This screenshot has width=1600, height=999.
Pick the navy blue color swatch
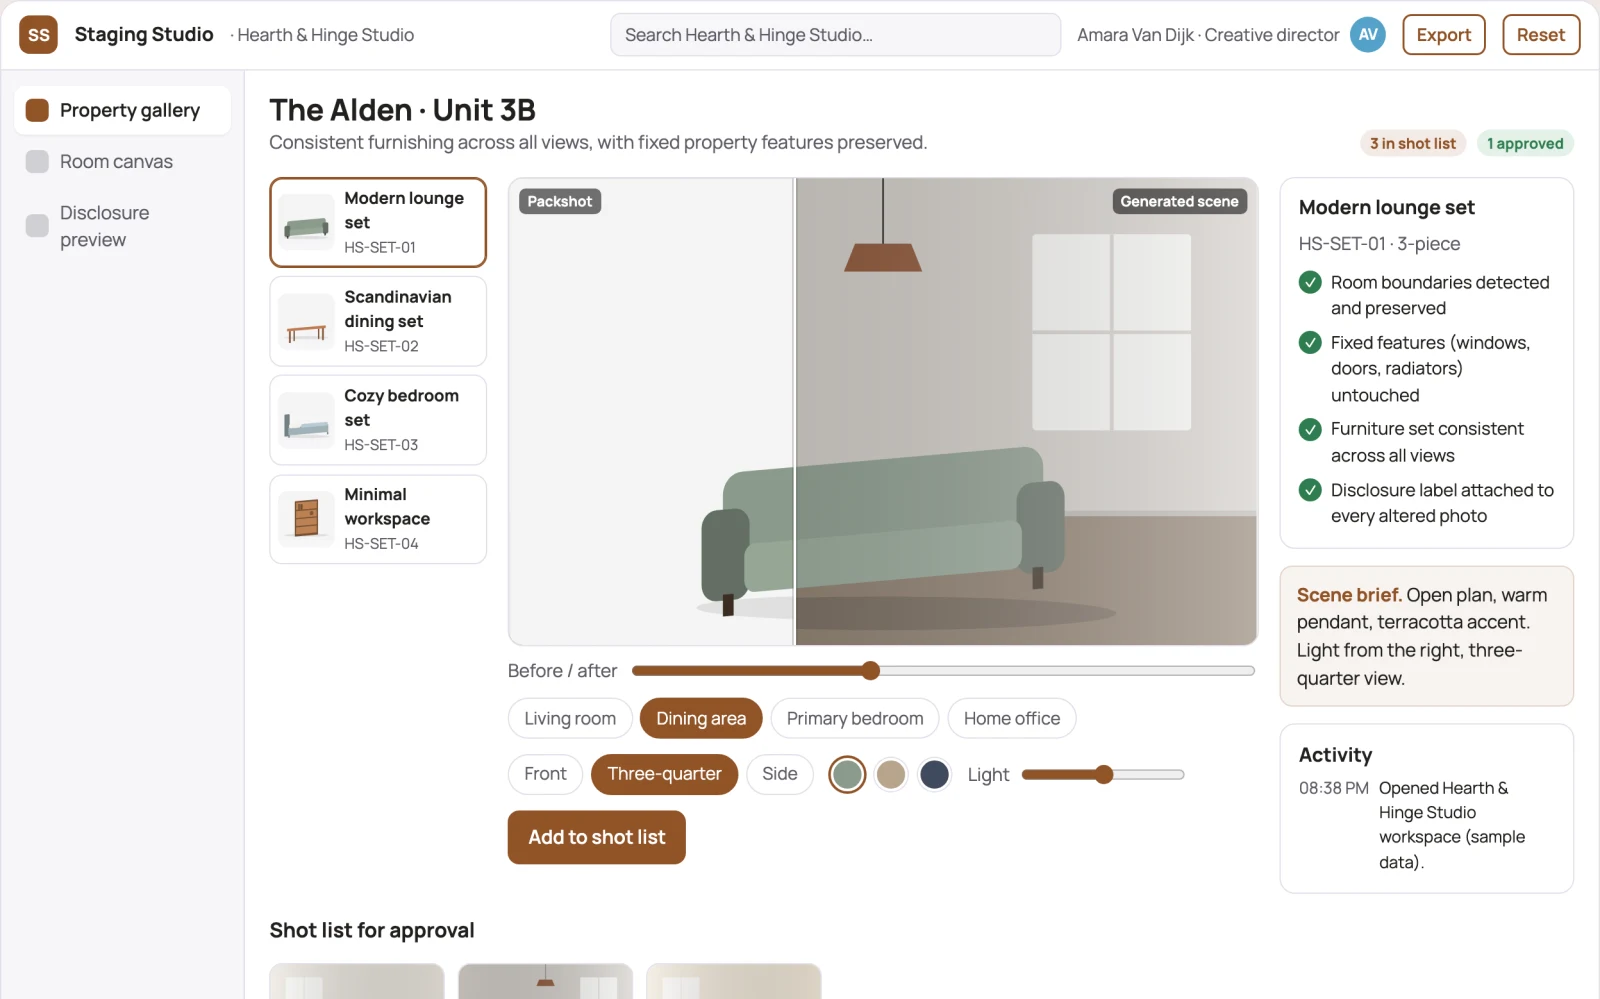934,774
